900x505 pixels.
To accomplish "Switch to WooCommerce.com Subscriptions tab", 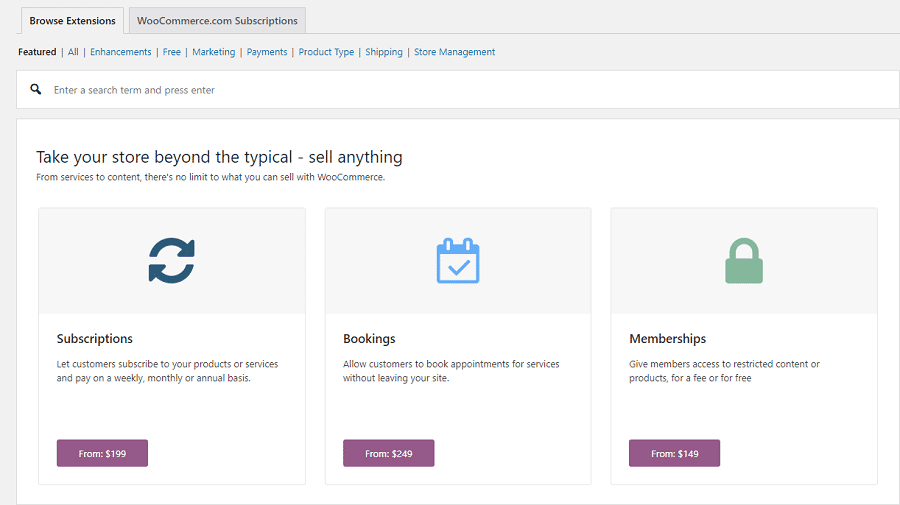I will (x=217, y=20).
